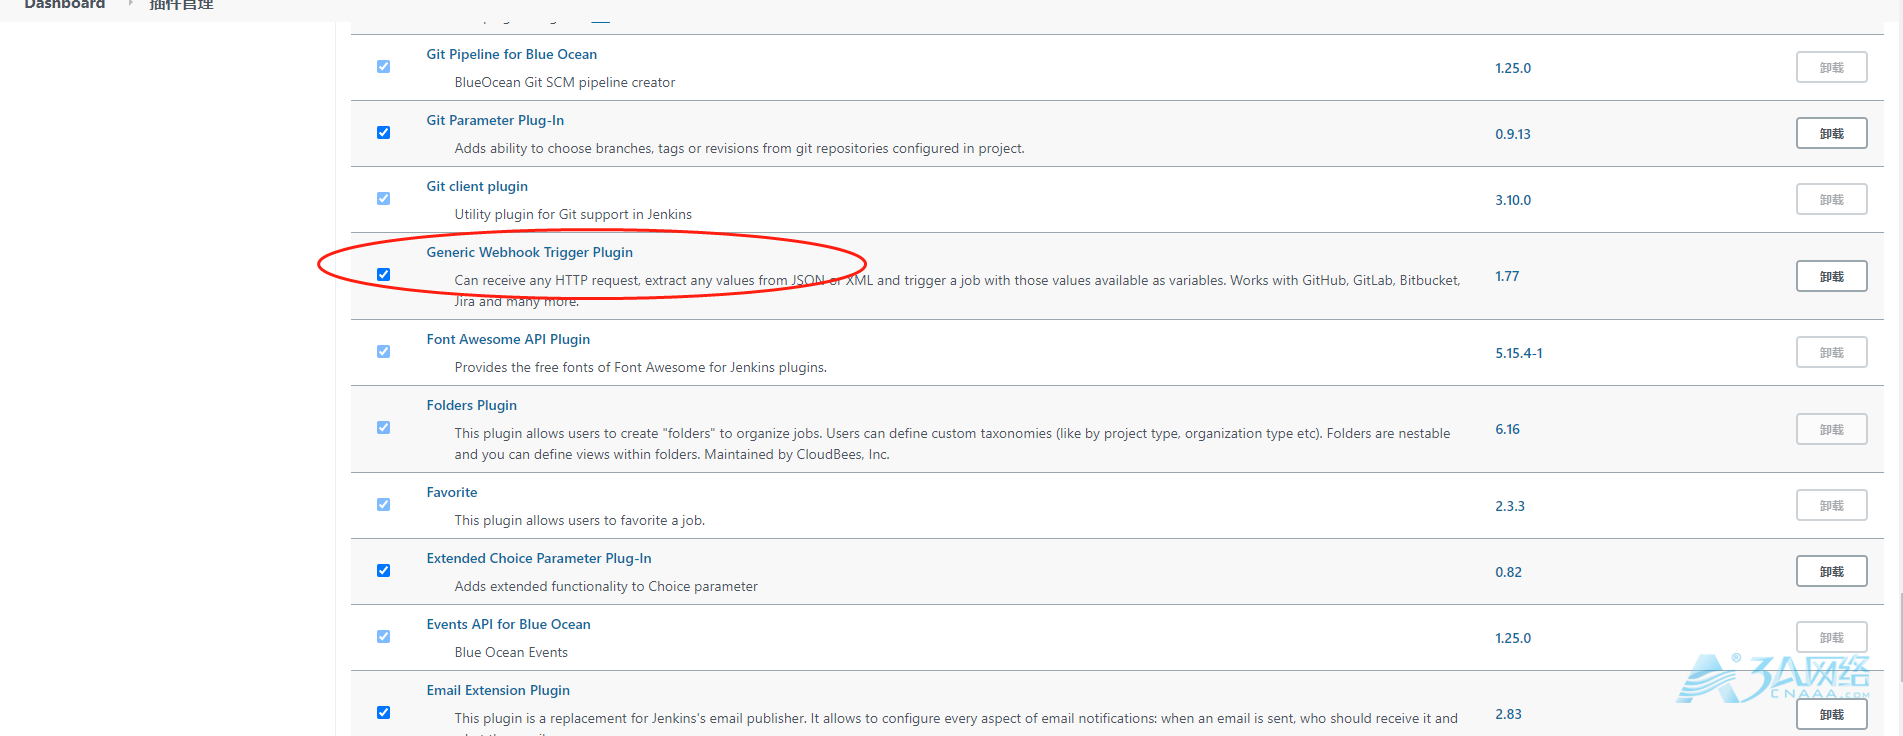Click version 0.82 of Extended Choice Parameter Plug-In
Viewport: 1903px width, 736px height.
click(x=1508, y=572)
